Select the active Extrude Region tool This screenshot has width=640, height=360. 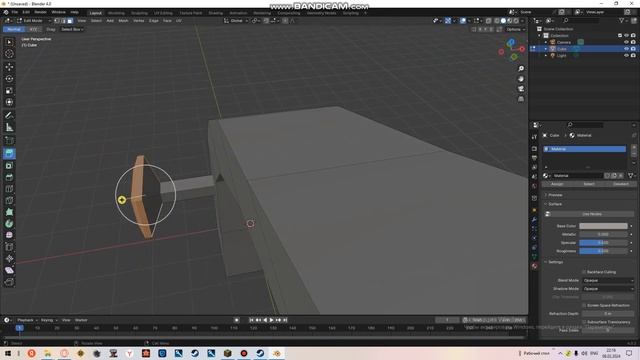coord(9,153)
